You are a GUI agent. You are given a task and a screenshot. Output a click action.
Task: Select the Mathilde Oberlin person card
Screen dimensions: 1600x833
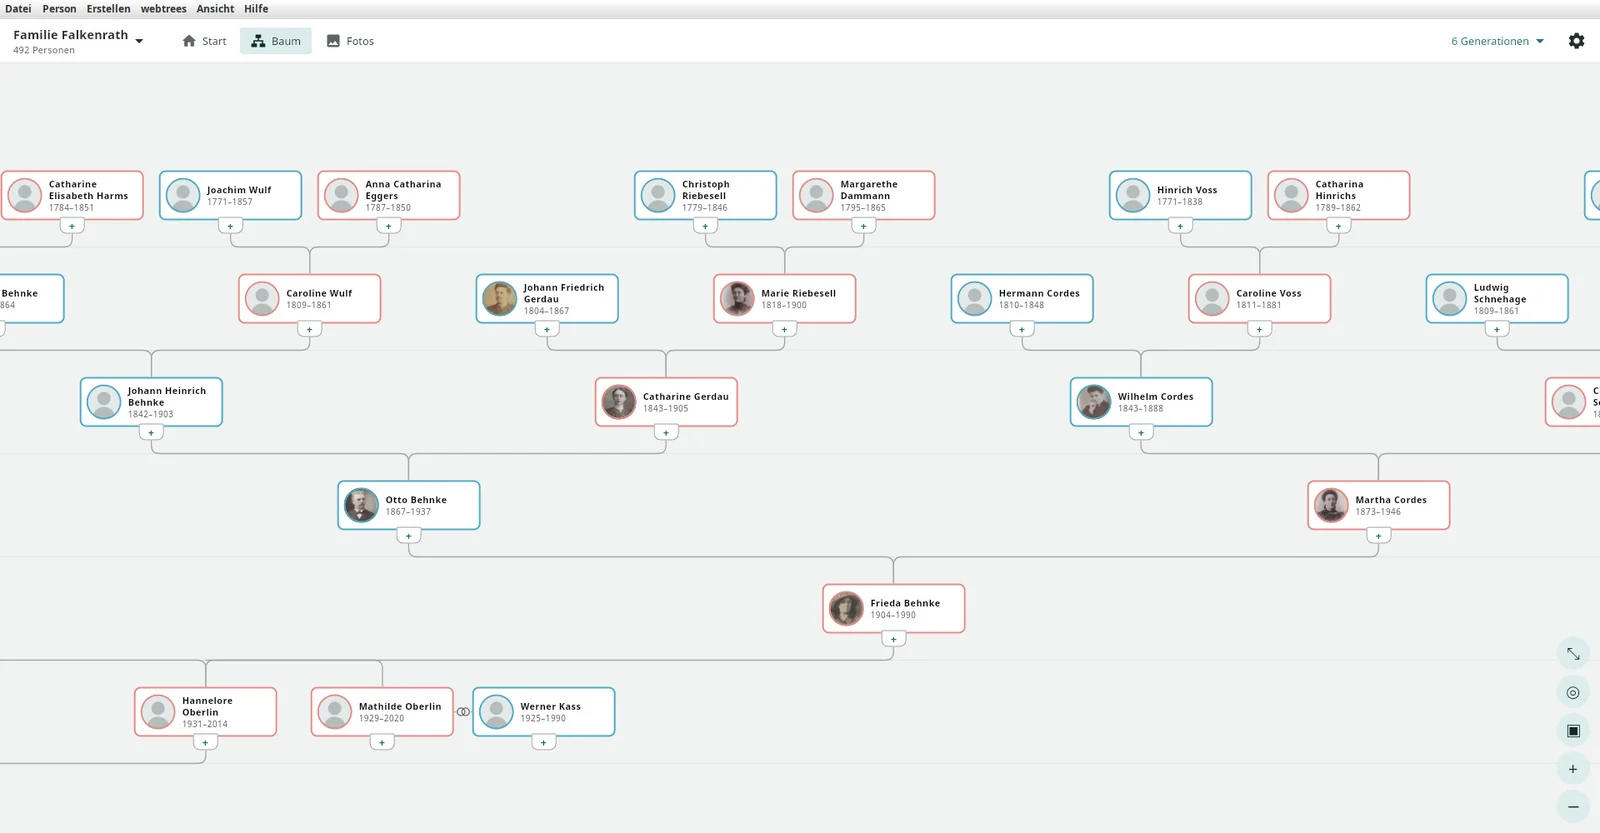[382, 712]
